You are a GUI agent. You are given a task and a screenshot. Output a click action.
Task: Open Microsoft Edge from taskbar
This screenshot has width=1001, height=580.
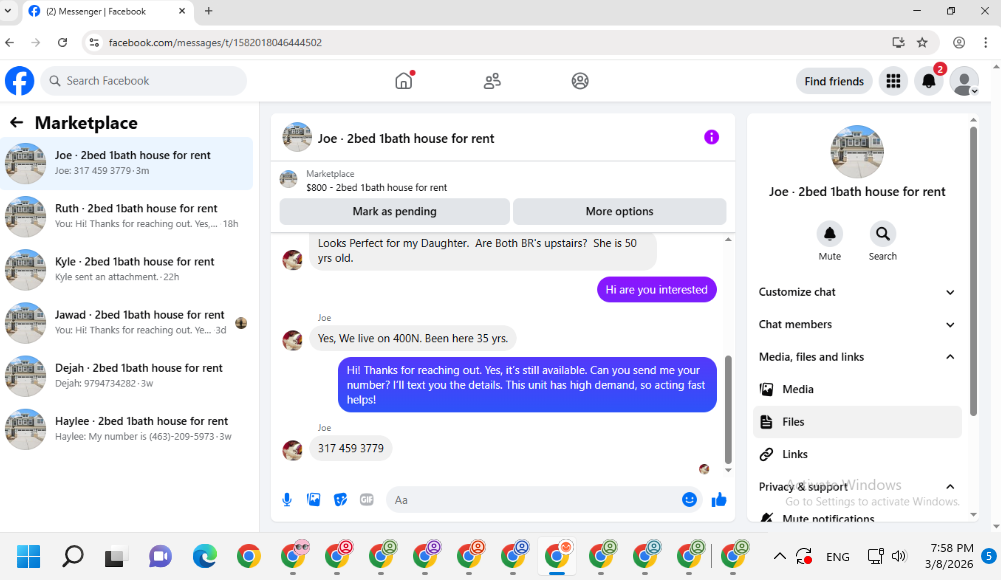pos(204,556)
